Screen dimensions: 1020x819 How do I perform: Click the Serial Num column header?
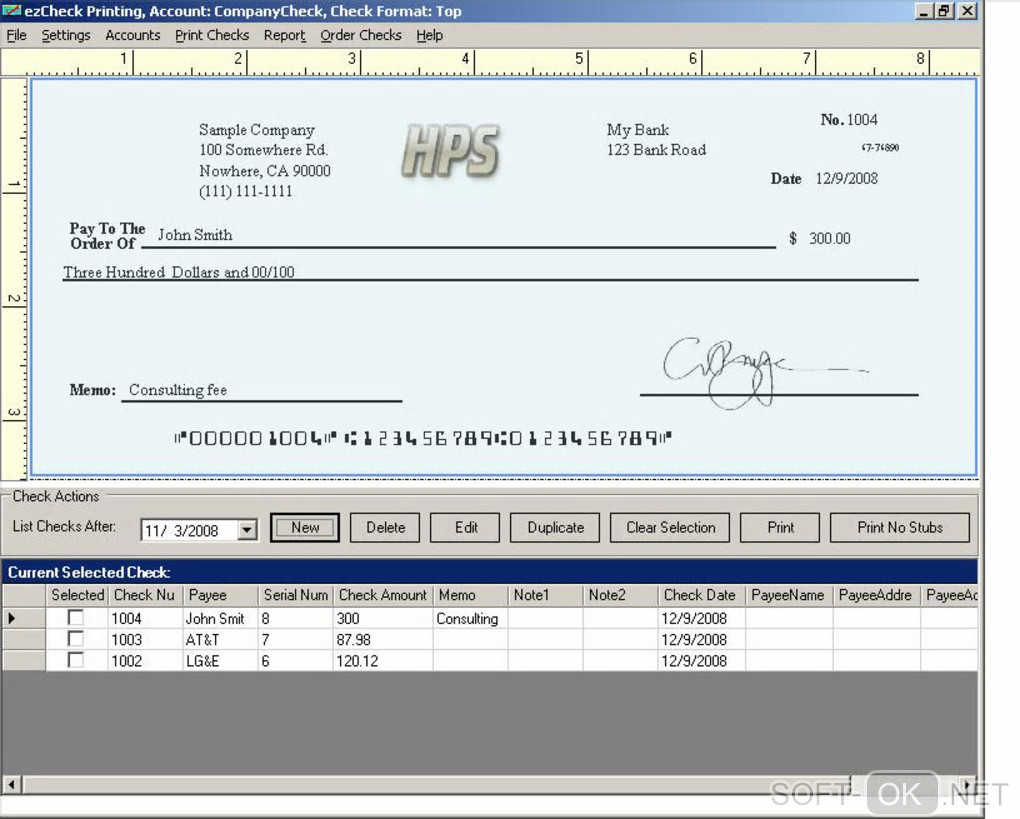click(x=295, y=595)
